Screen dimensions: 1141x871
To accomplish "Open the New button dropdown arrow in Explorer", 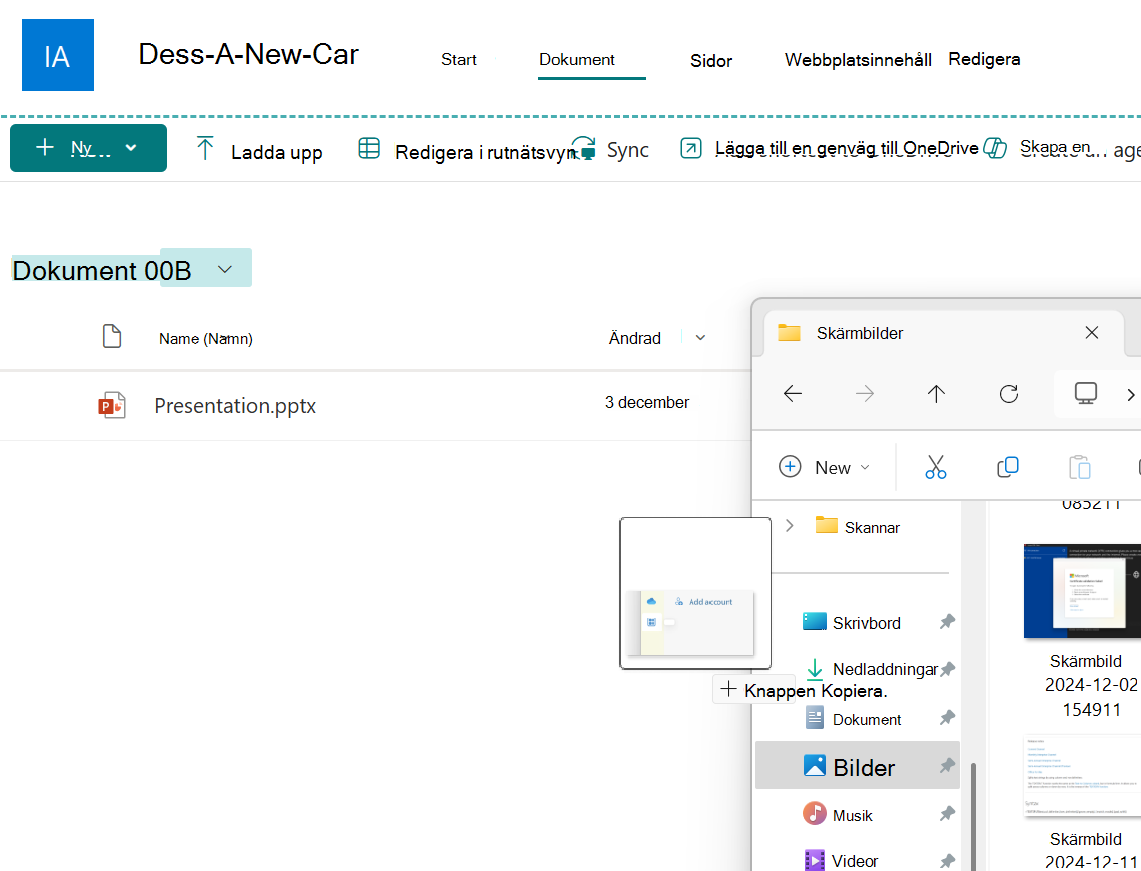I will click(865, 467).
